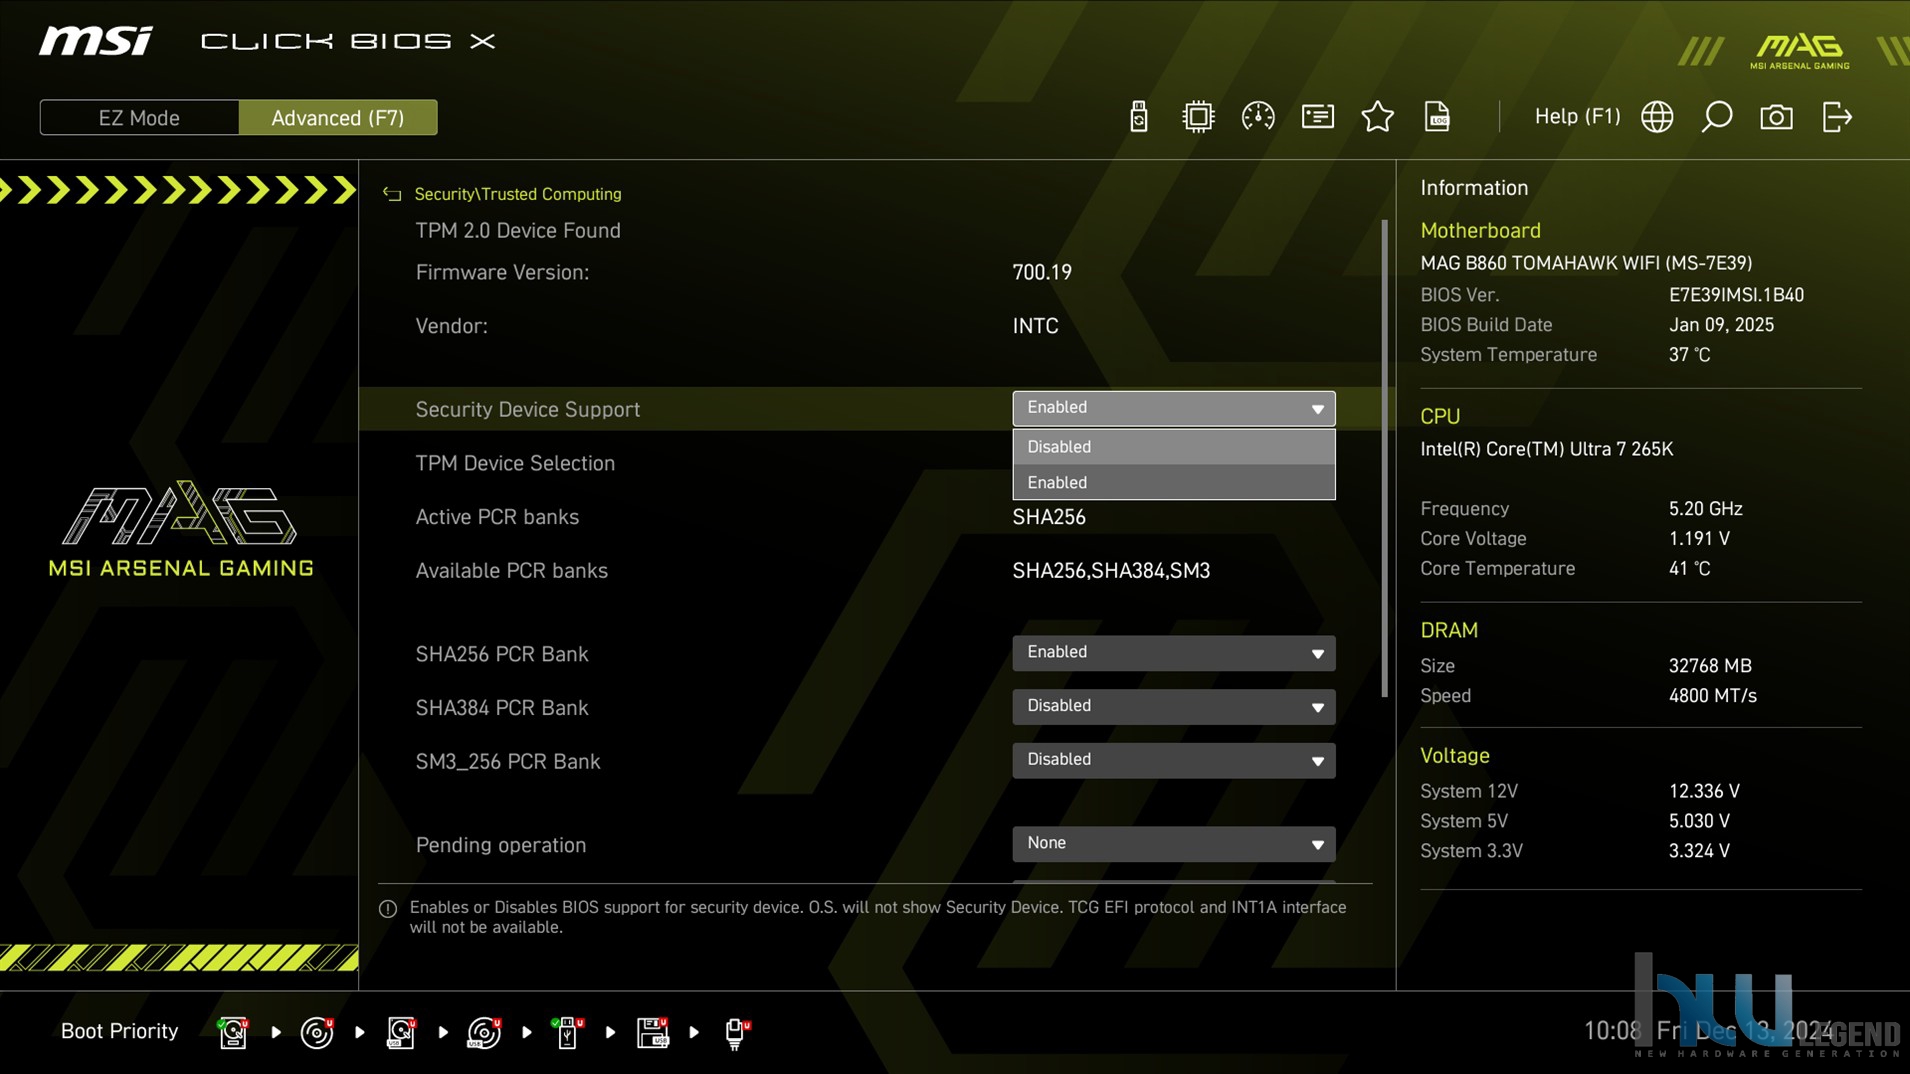This screenshot has height=1074, width=1910.
Task: Choose Disabled in the open dropdown list
Action: click(1174, 447)
